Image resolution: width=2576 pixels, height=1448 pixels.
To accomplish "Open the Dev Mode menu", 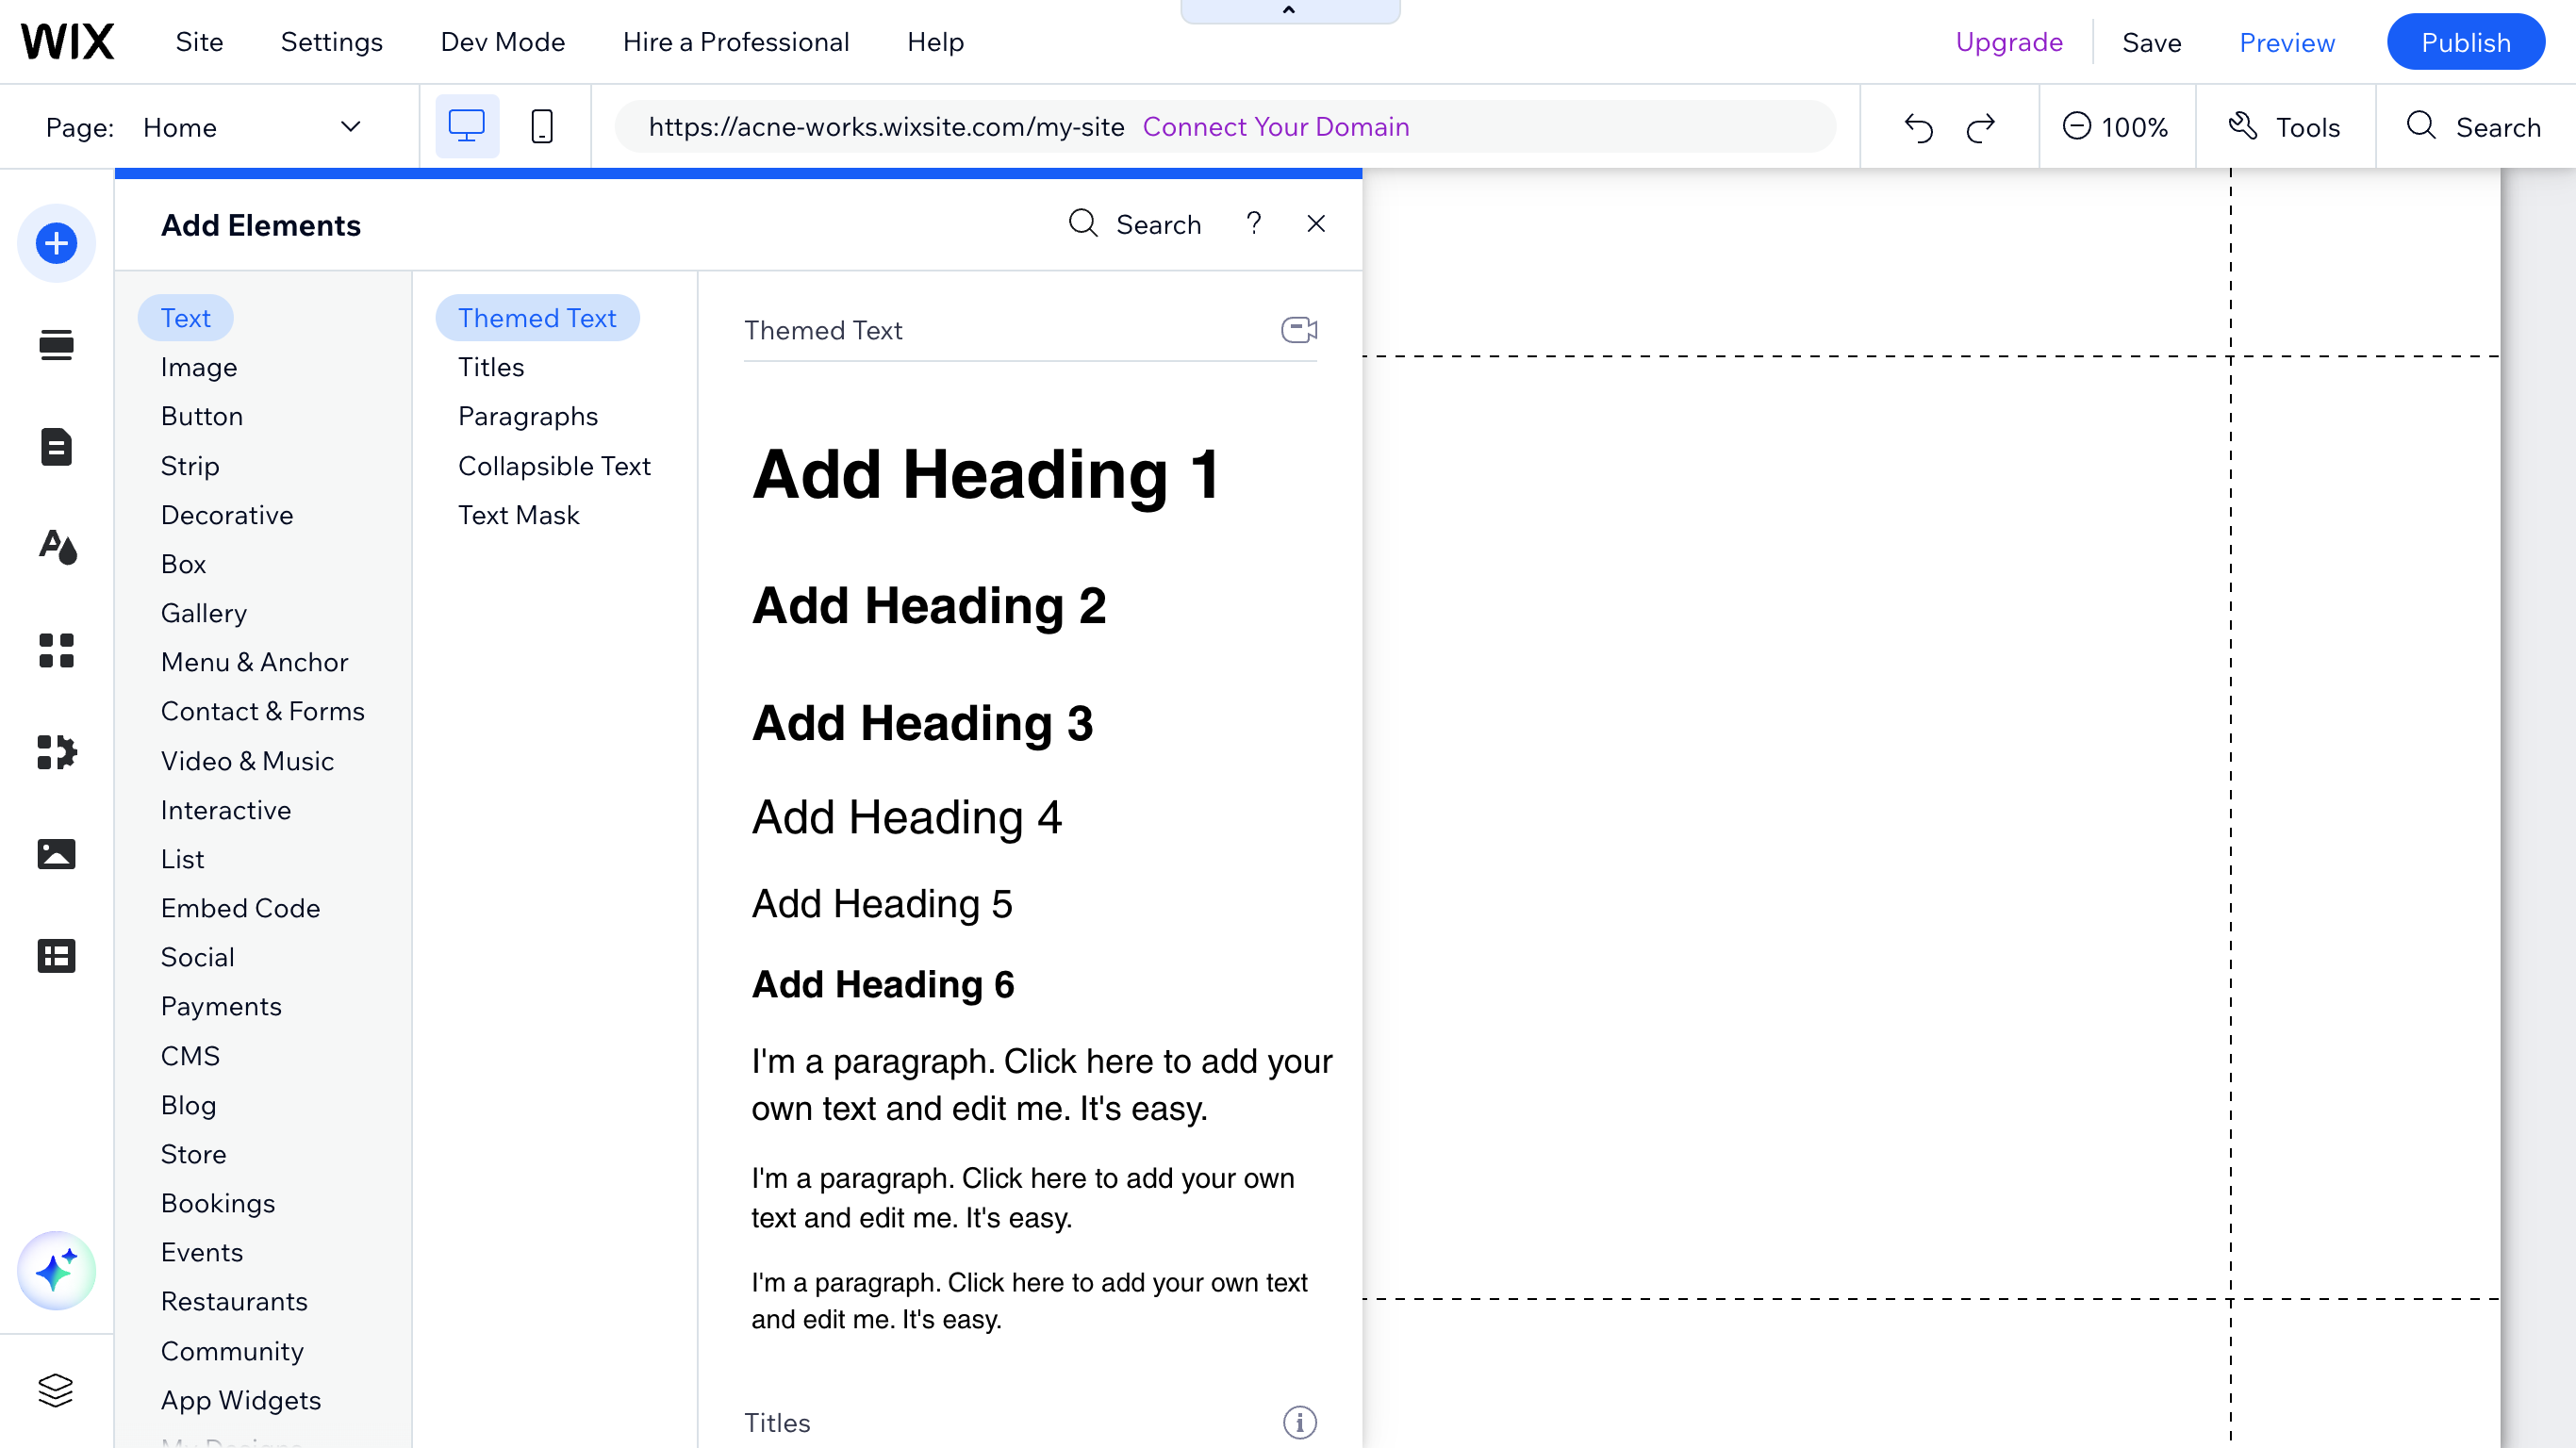I will click(502, 42).
